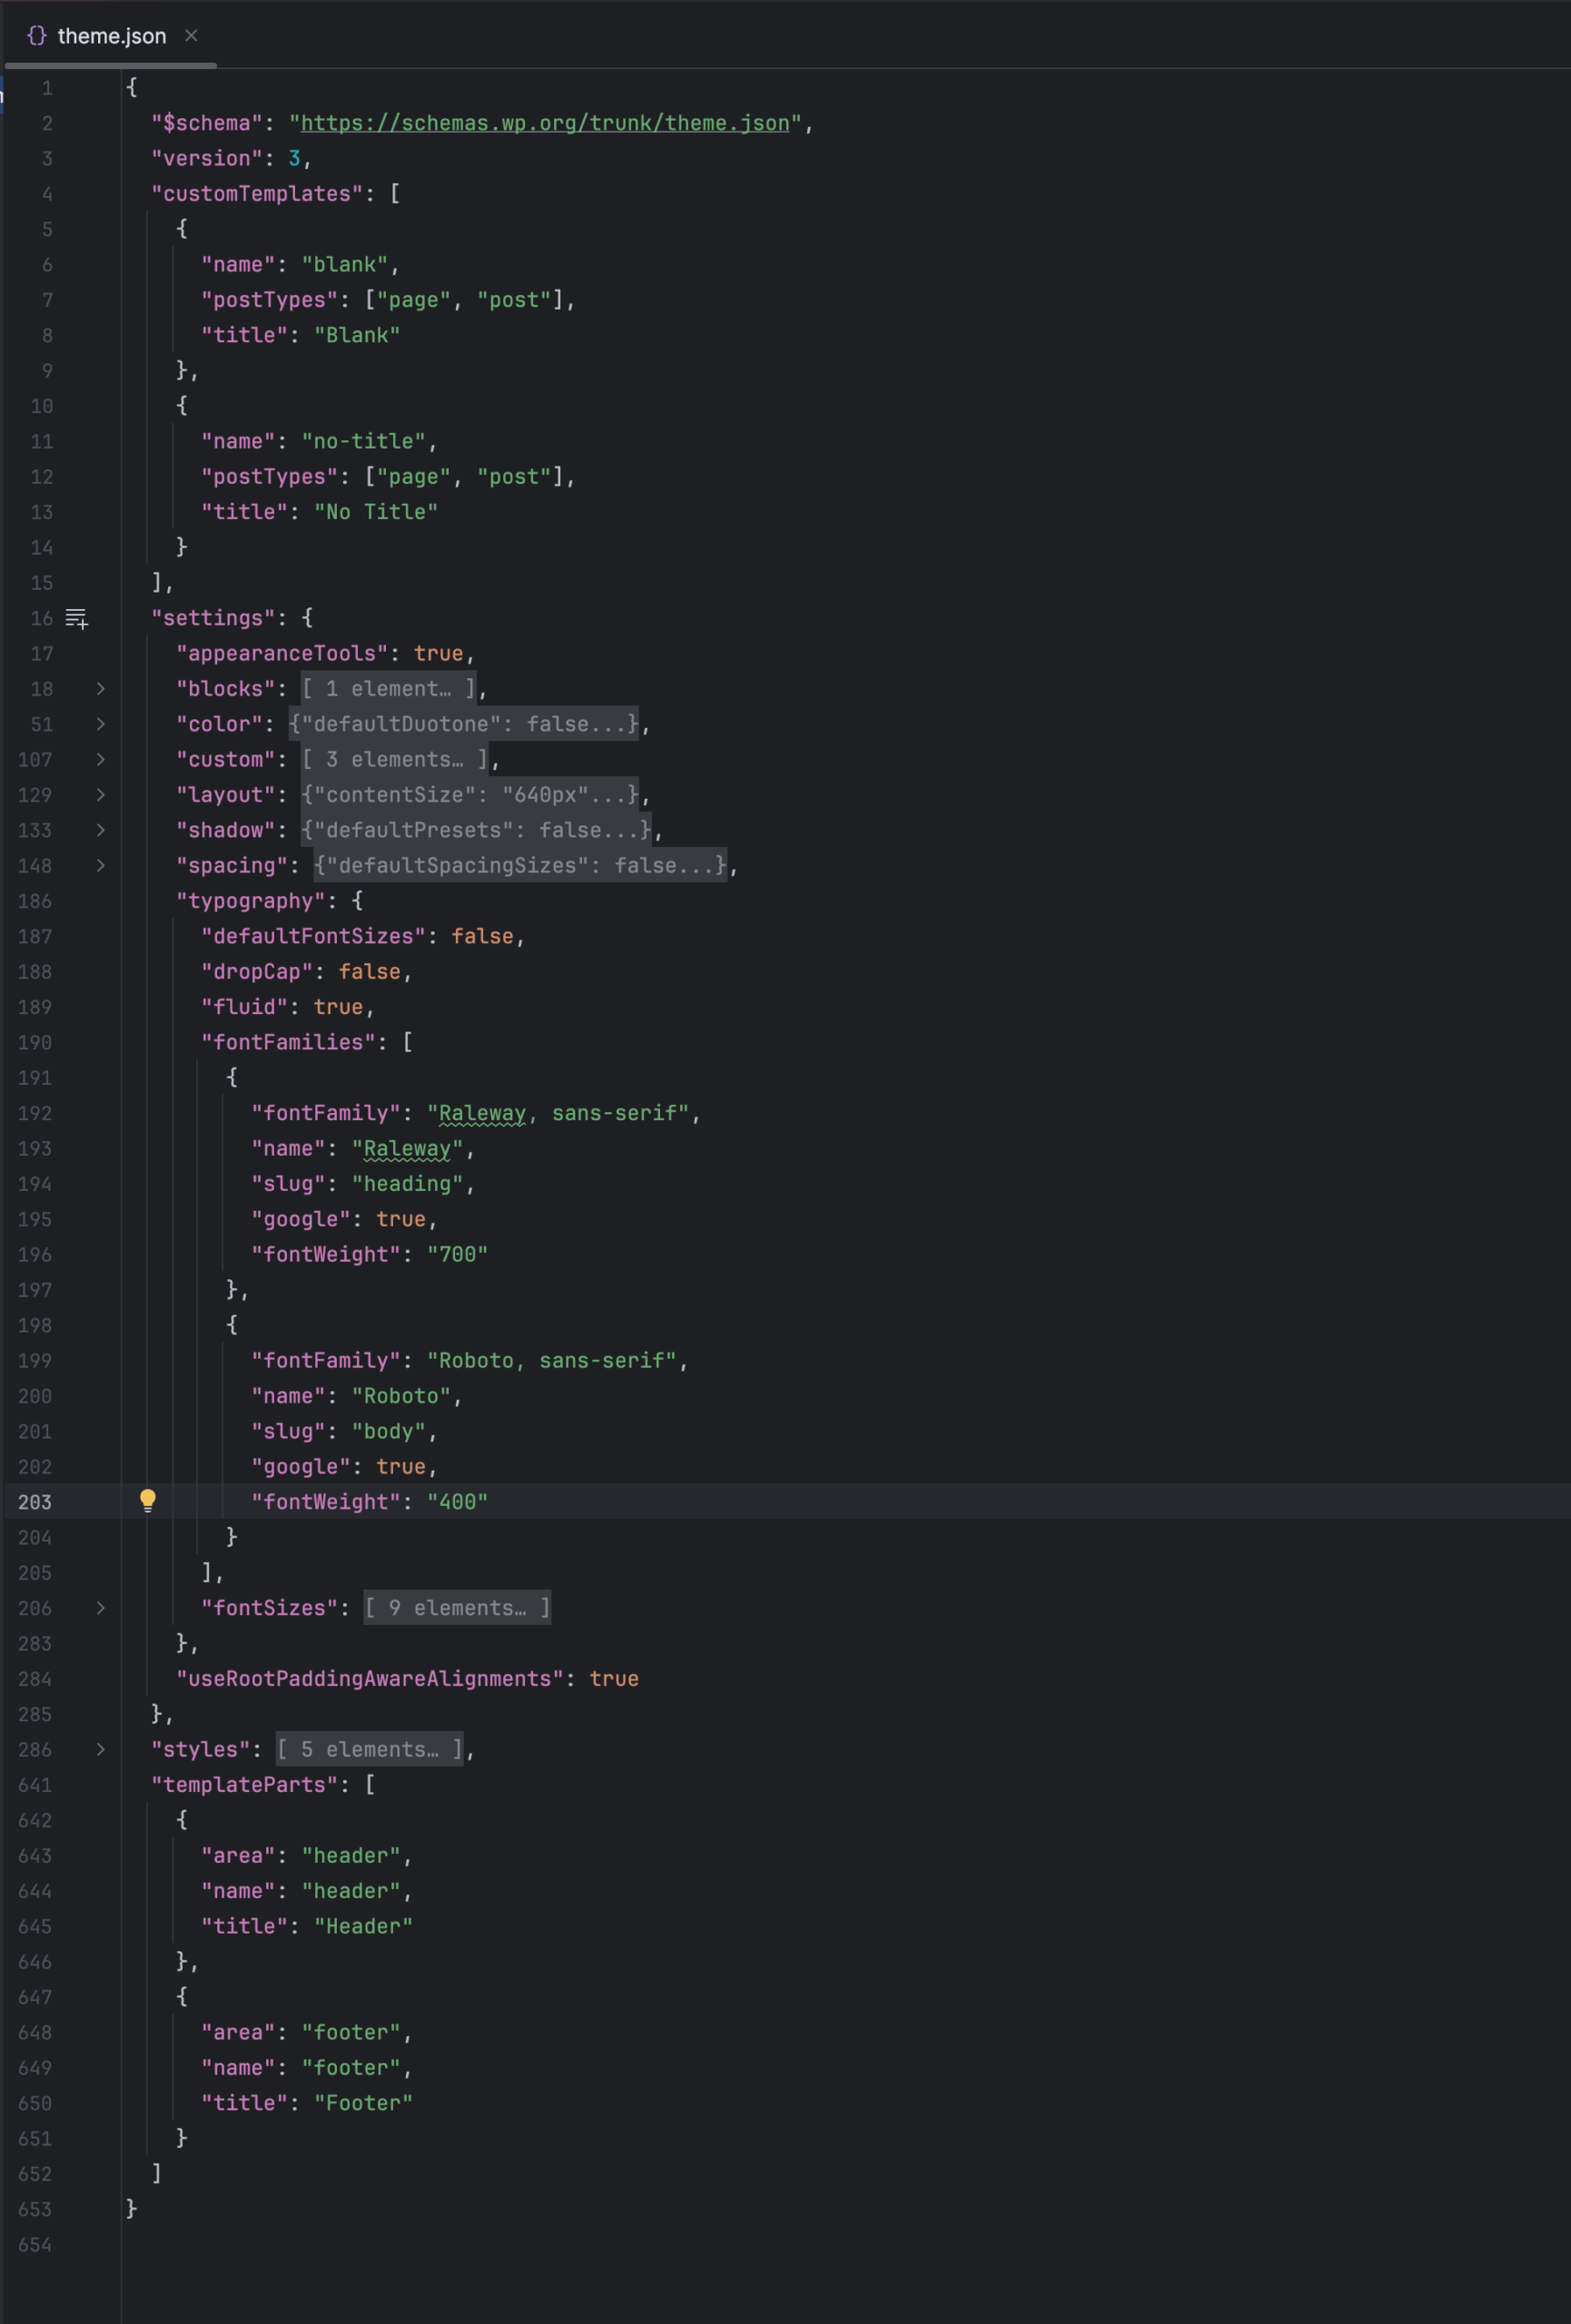Screen dimensions: 1571x2324
Task: Close the theme.json editor tab
Action: (x=191, y=36)
